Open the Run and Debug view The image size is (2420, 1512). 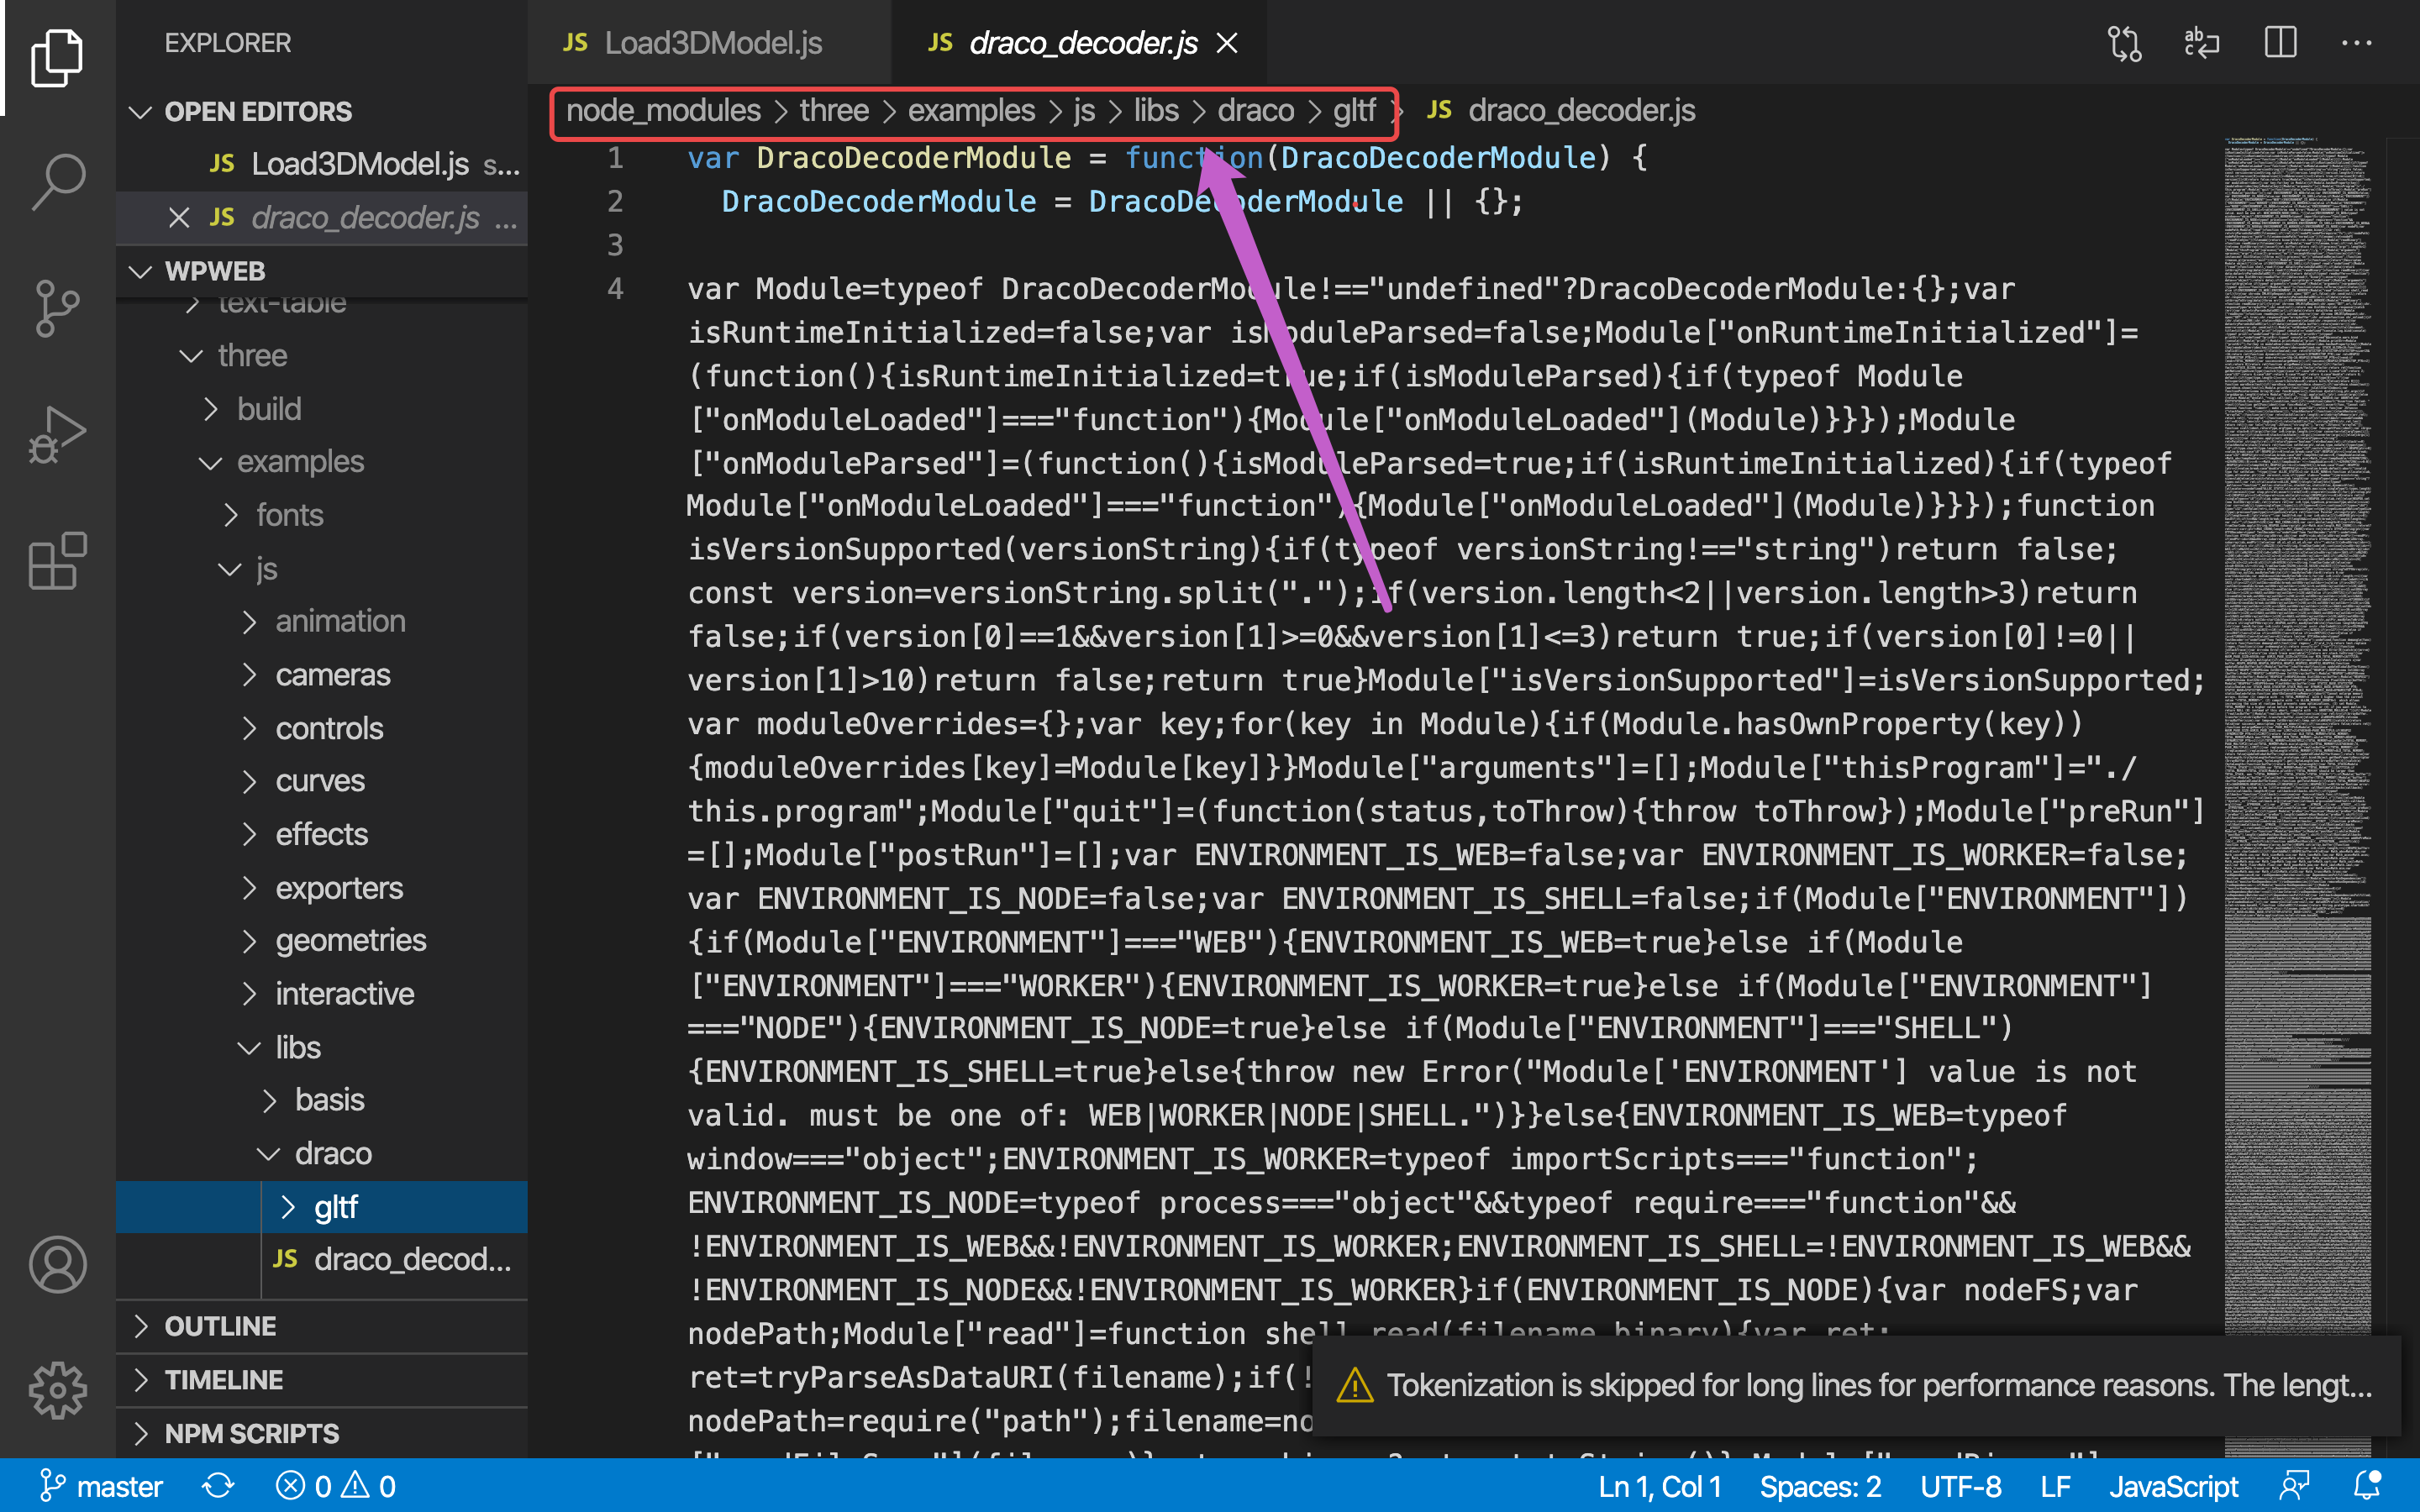point(58,435)
